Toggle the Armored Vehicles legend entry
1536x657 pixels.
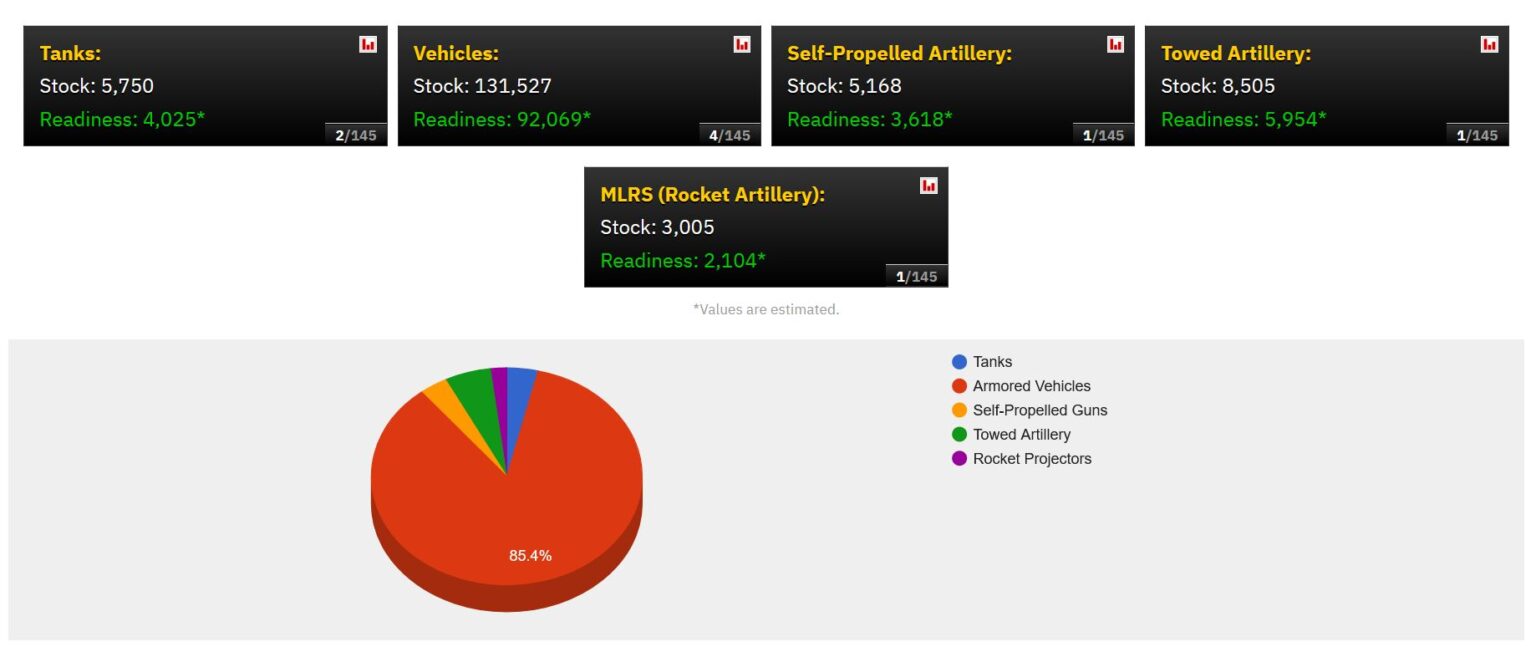click(x=1030, y=385)
